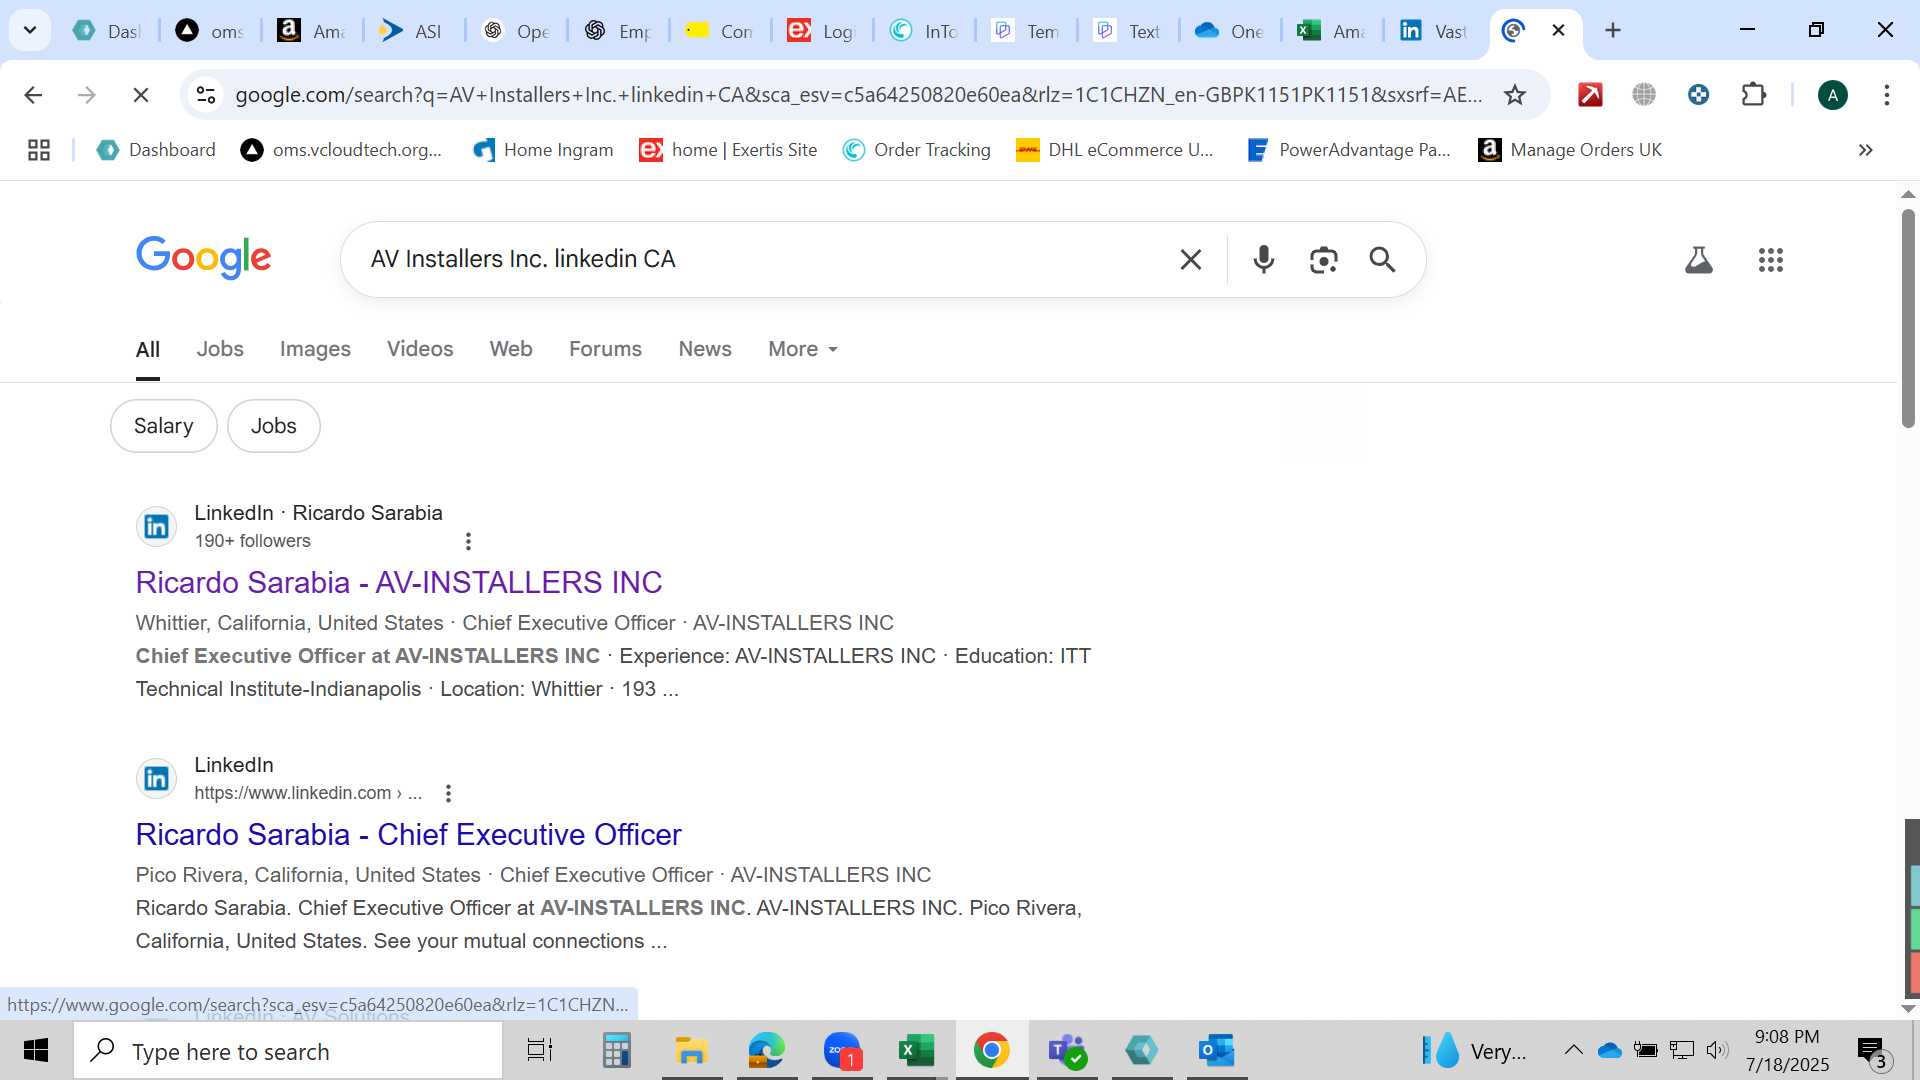The height and width of the screenshot is (1080, 1920).
Task: Open Search Labs flask icon
Action: pos(1699,260)
